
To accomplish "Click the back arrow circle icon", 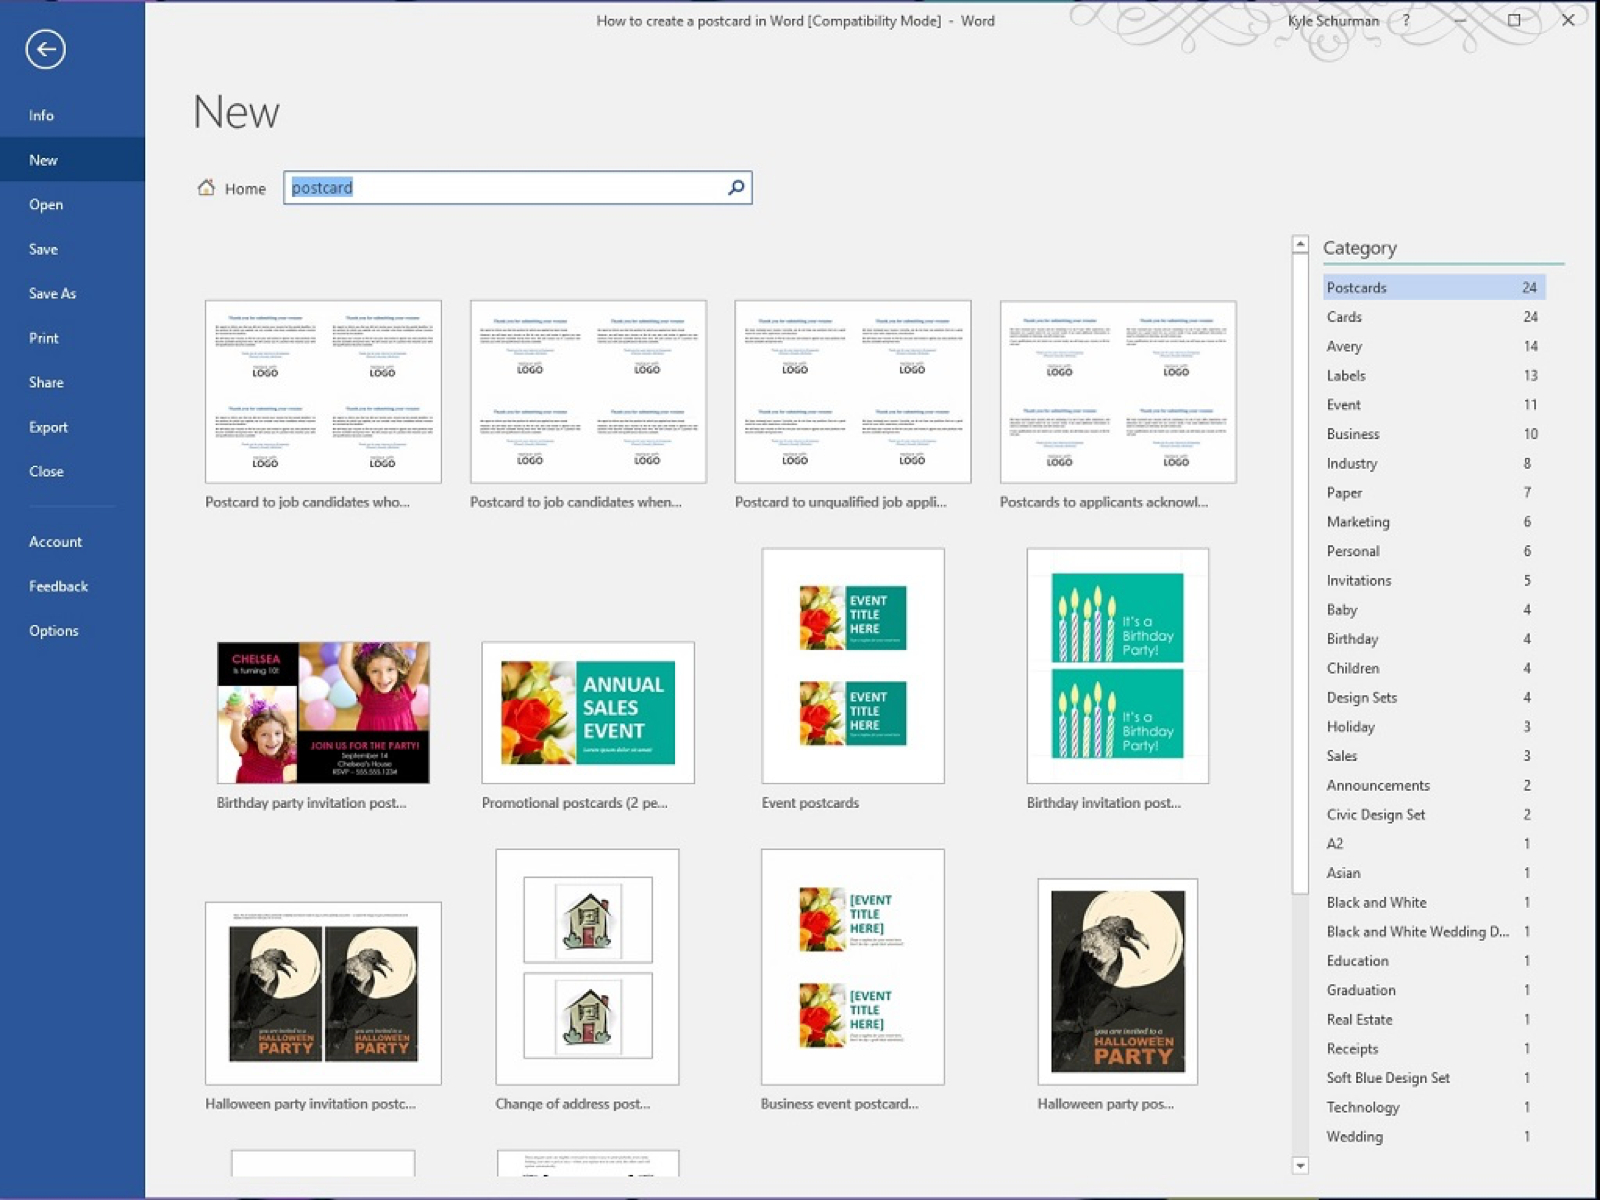I will (x=45, y=49).
